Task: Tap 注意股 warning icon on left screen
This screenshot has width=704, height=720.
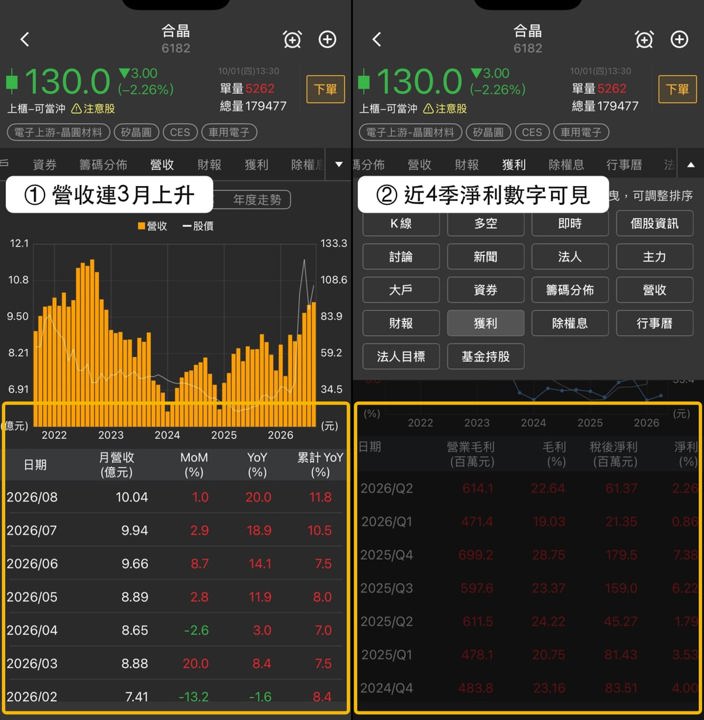Action: (x=76, y=109)
